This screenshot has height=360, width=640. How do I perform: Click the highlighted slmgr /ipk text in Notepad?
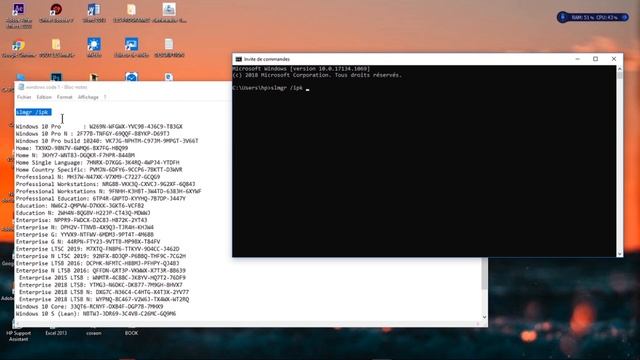point(33,112)
